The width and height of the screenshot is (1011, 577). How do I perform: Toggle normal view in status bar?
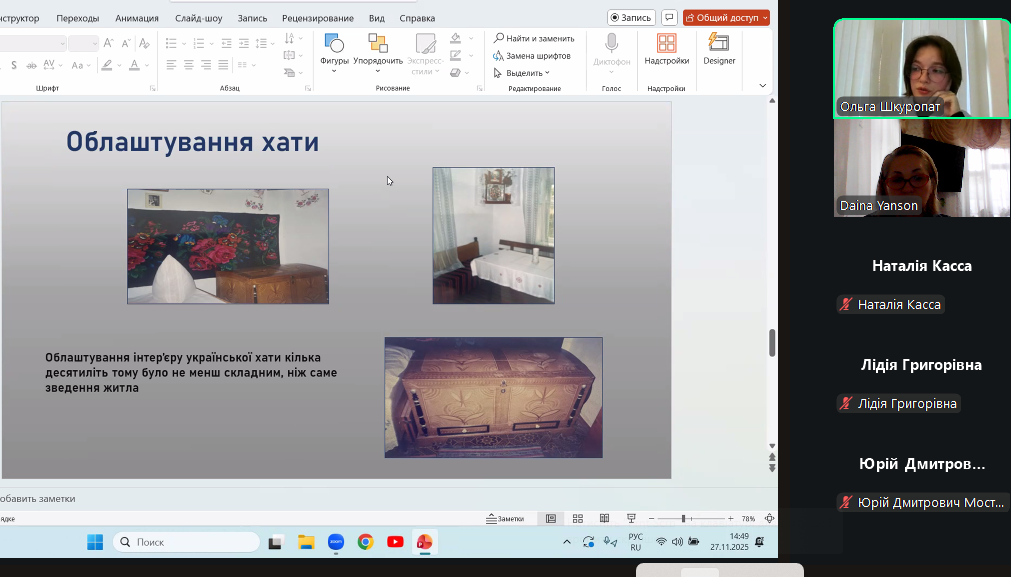tap(551, 518)
